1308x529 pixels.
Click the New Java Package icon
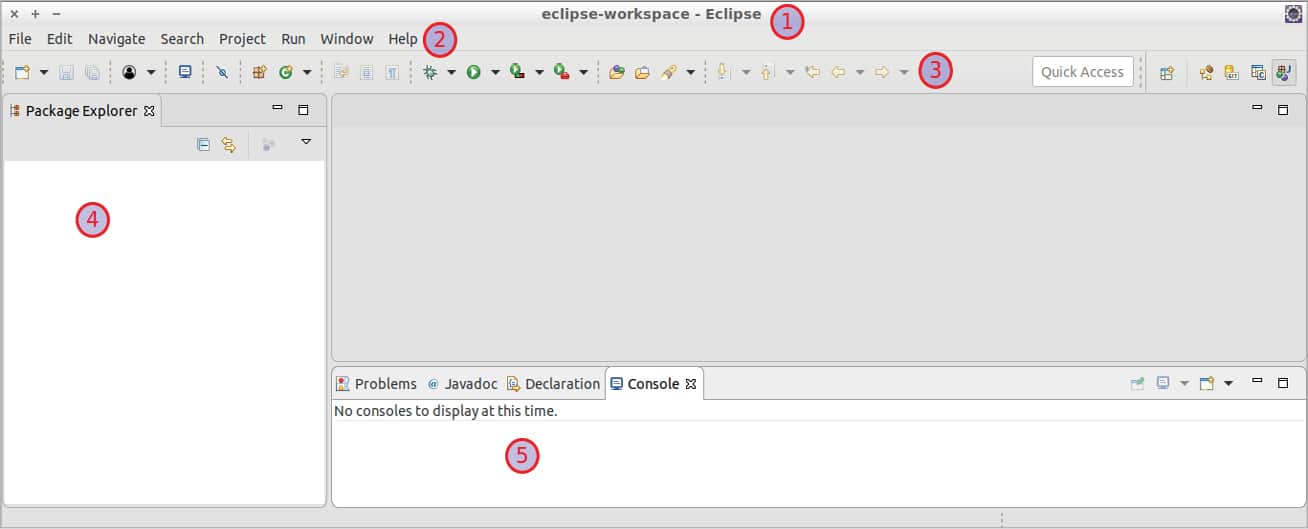pyautogui.click(x=260, y=72)
